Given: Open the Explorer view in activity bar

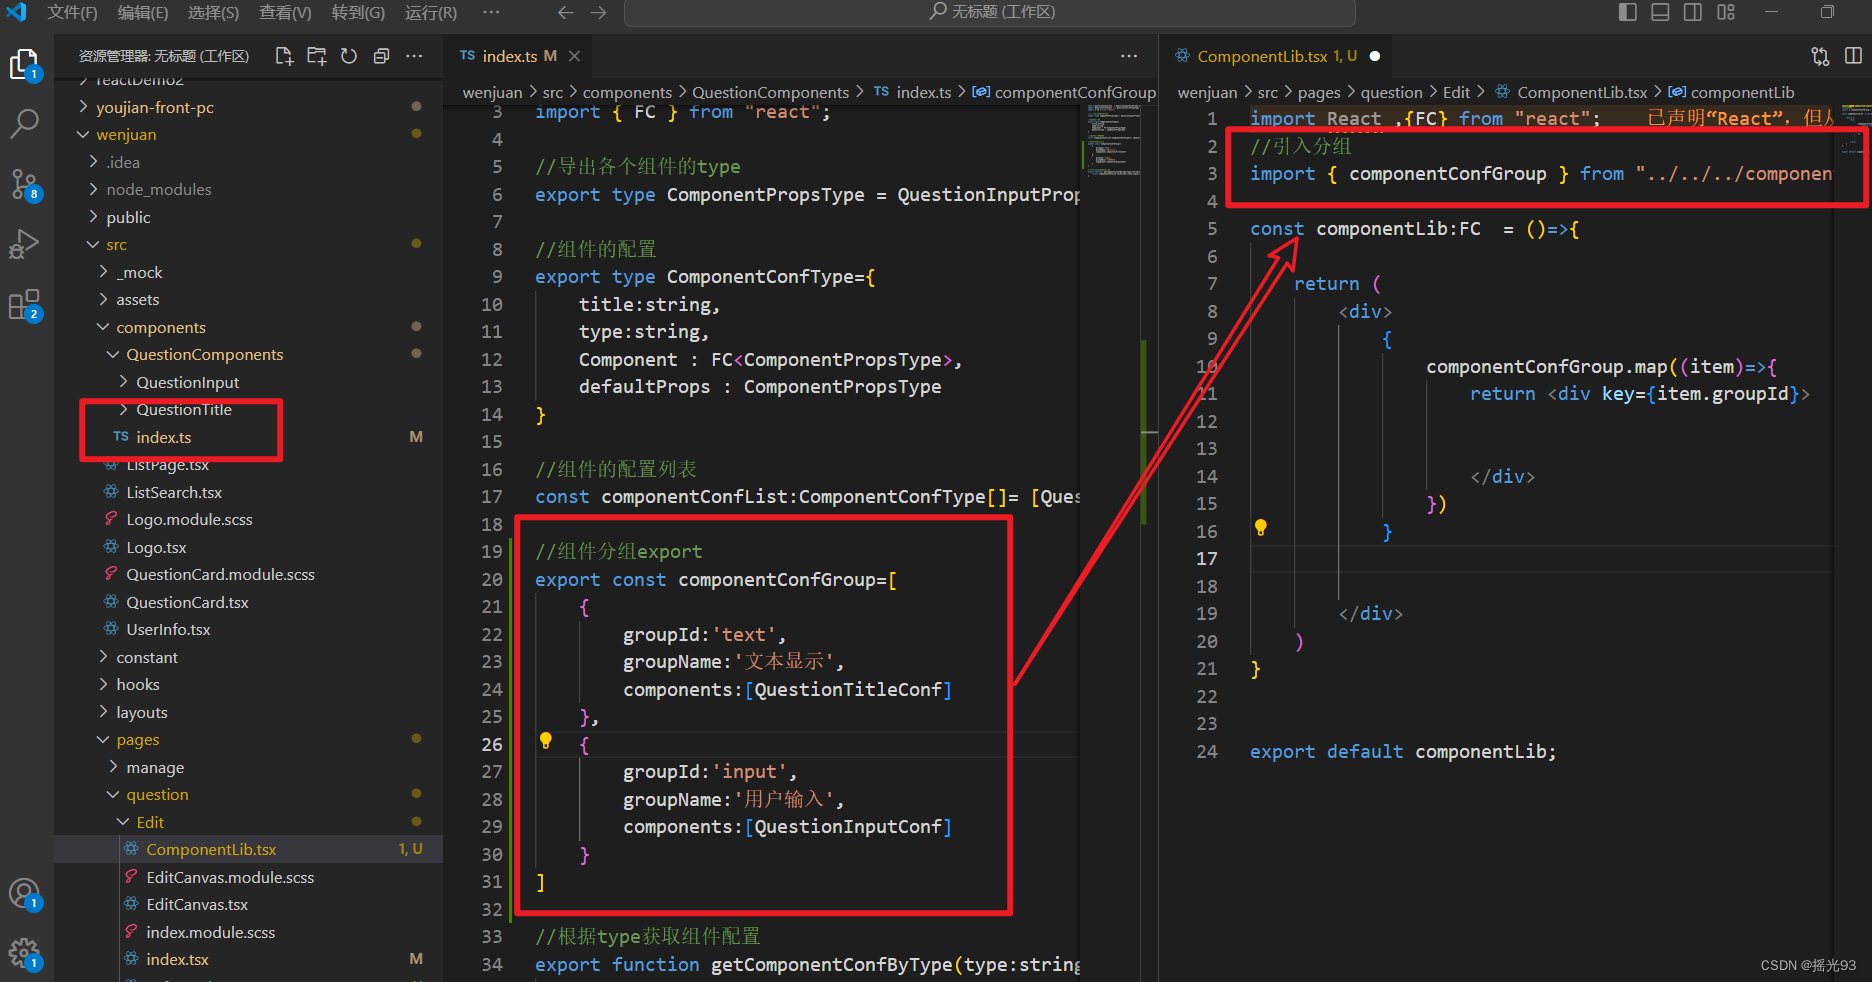Looking at the screenshot, I should pyautogui.click(x=24, y=65).
